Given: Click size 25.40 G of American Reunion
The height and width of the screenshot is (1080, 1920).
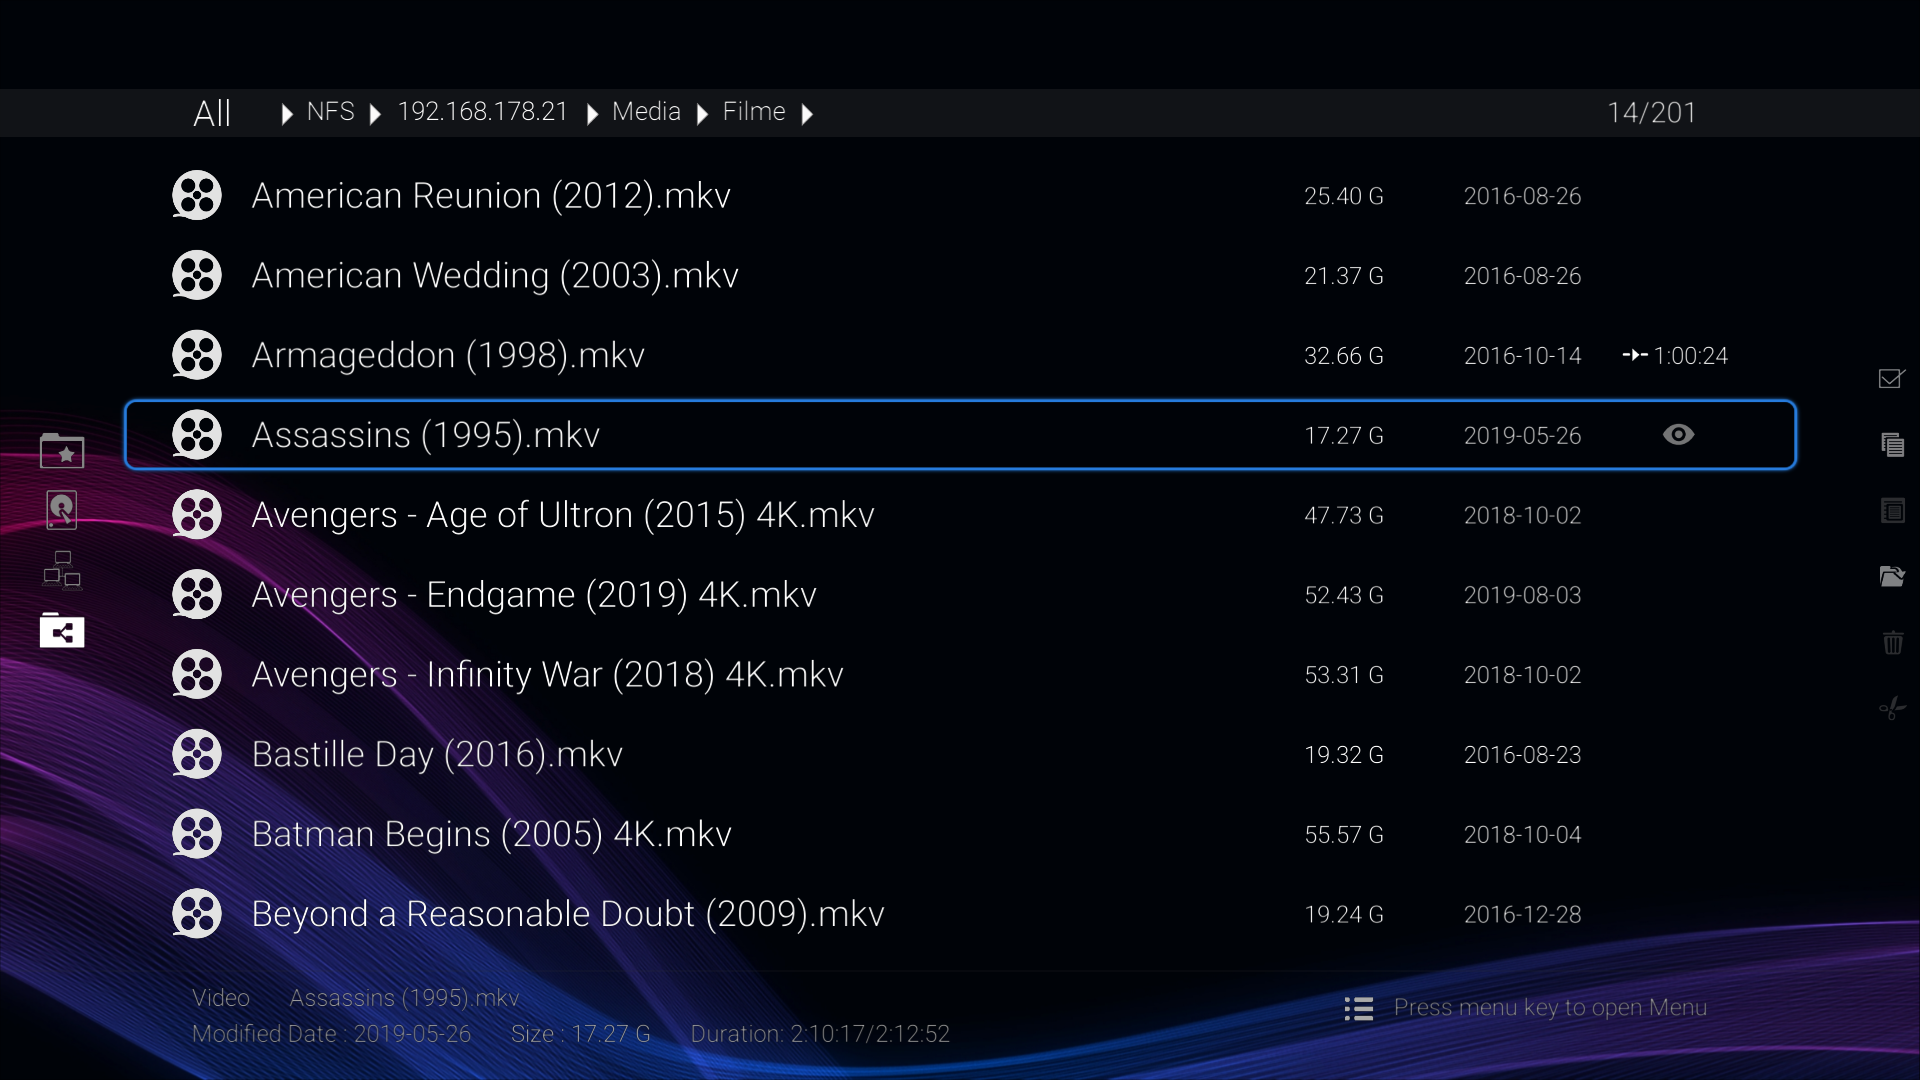Looking at the screenshot, I should (x=1344, y=196).
